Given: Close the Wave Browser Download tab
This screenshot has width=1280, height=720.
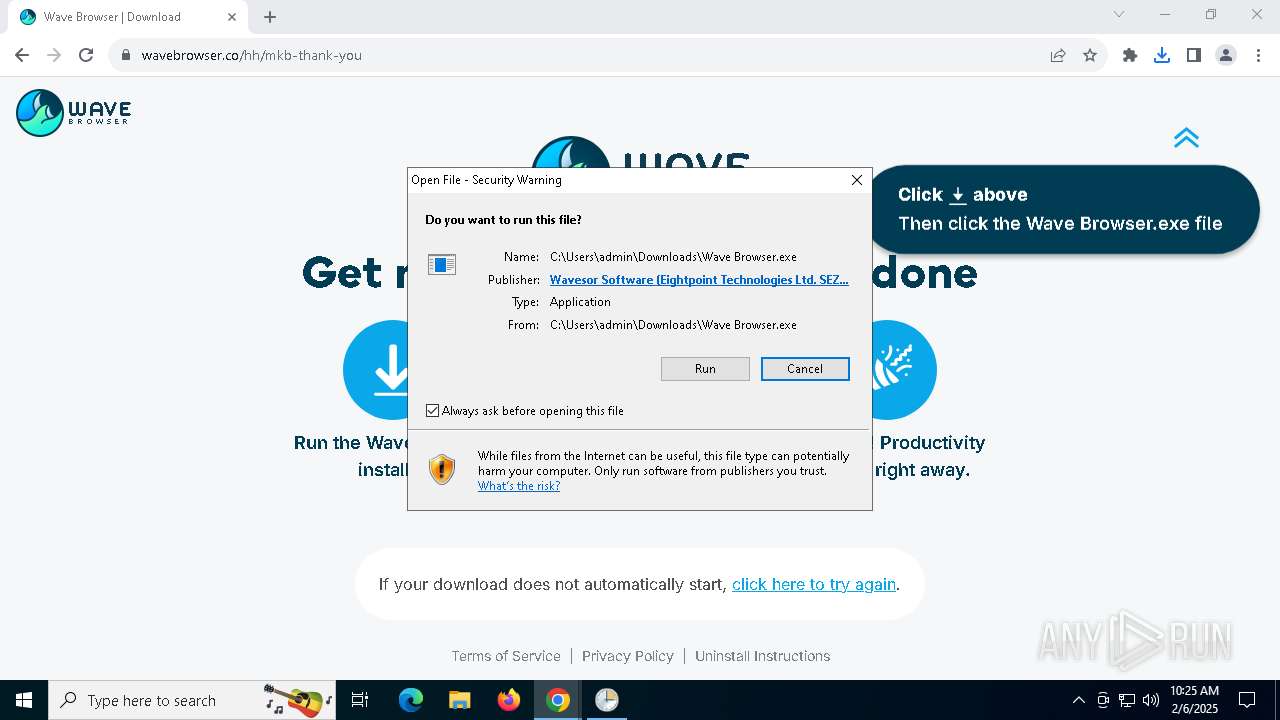Looking at the screenshot, I should point(232,17).
